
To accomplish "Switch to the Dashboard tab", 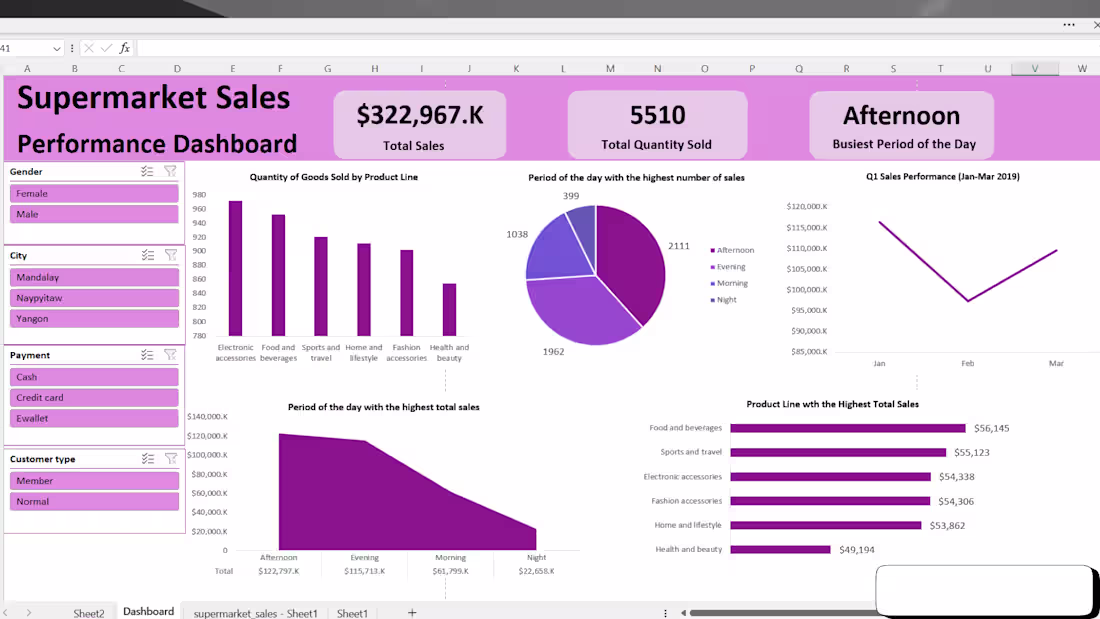I will coord(148,612).
